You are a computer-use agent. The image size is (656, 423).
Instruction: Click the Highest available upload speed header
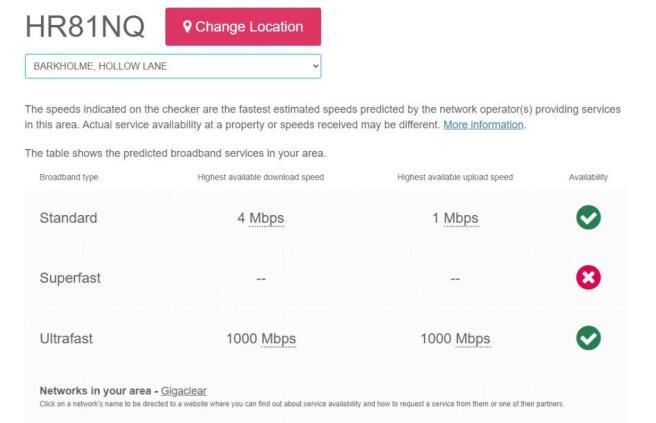pos(455,177)
